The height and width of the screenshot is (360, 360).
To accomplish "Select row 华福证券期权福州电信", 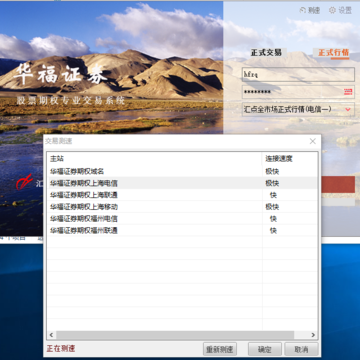I will [x=182, y=219].
